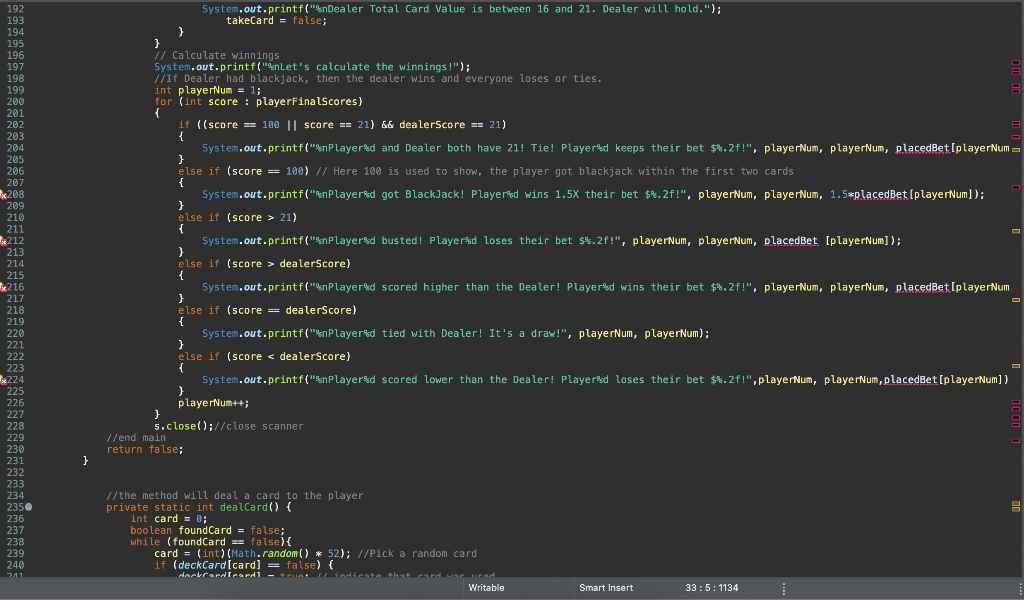Click the error marker on line 212
The height and width of the screenshot is (600, 1024).
coord(3,241)
